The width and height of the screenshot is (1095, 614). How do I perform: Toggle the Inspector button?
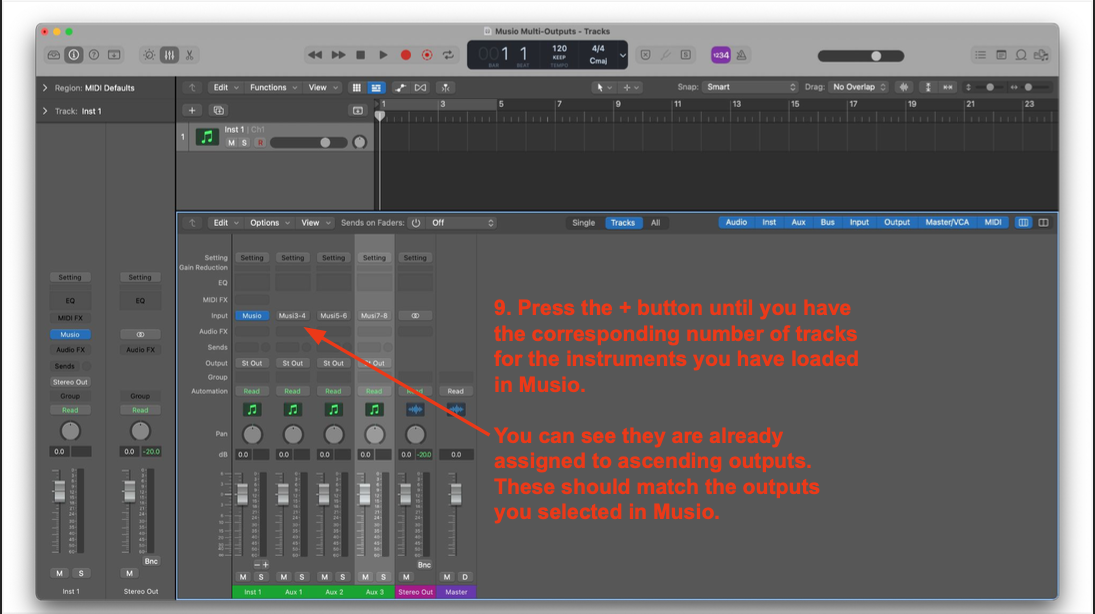coord(73,55)
